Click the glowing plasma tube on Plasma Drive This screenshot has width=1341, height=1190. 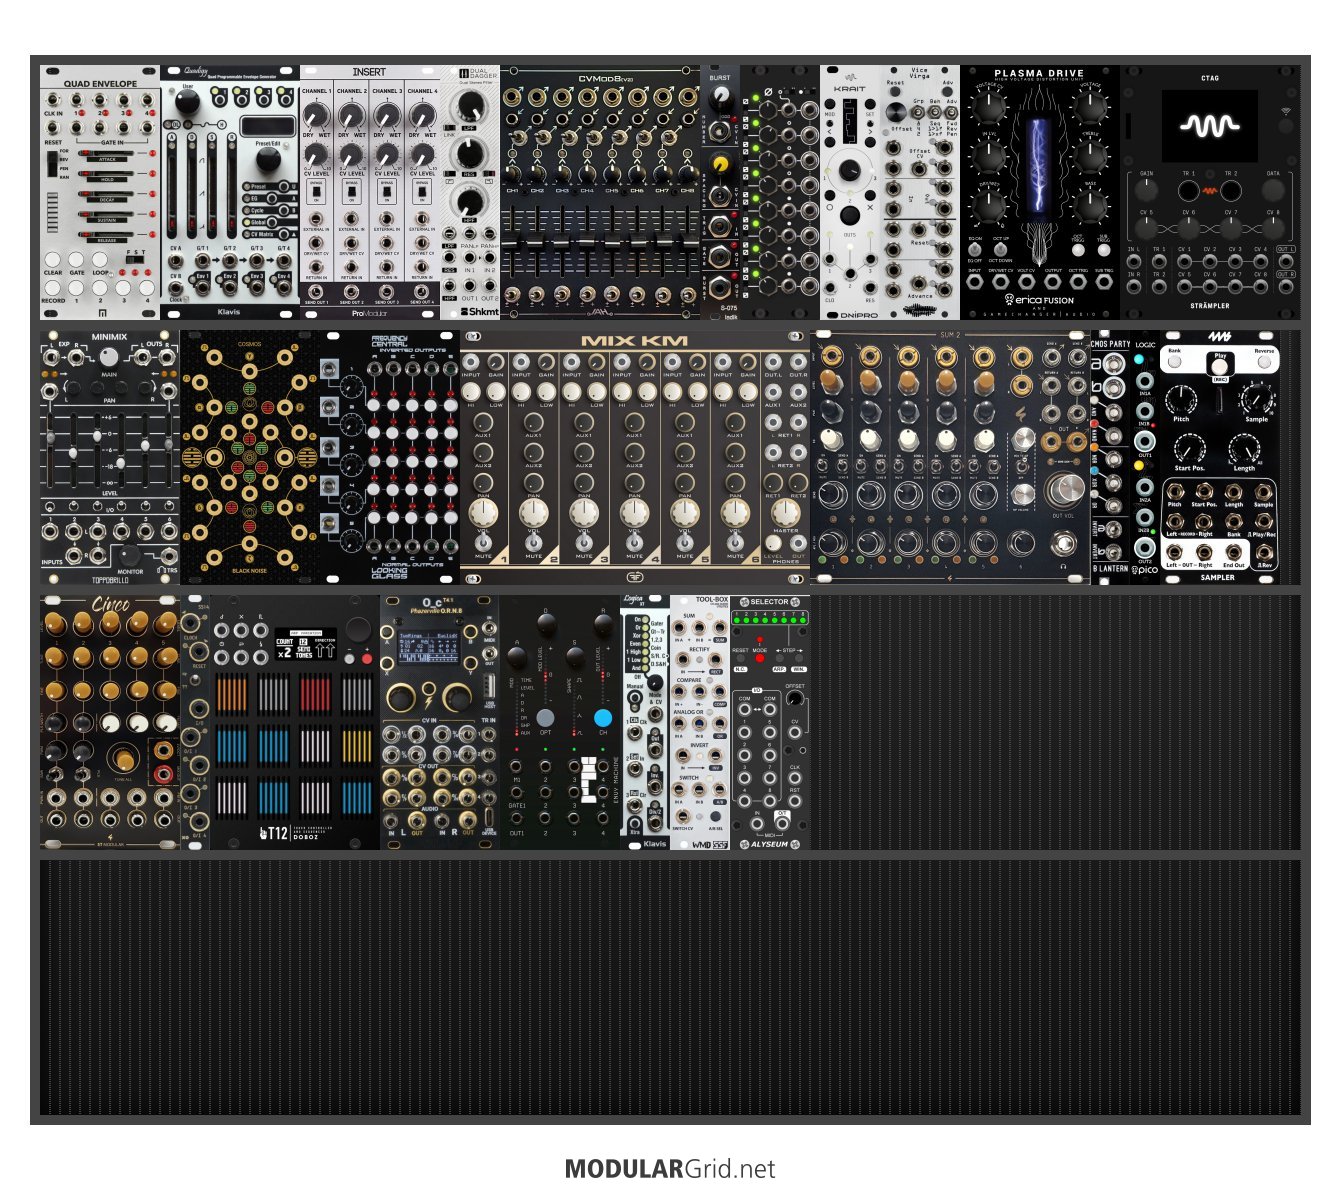[x=1039, y=166]
